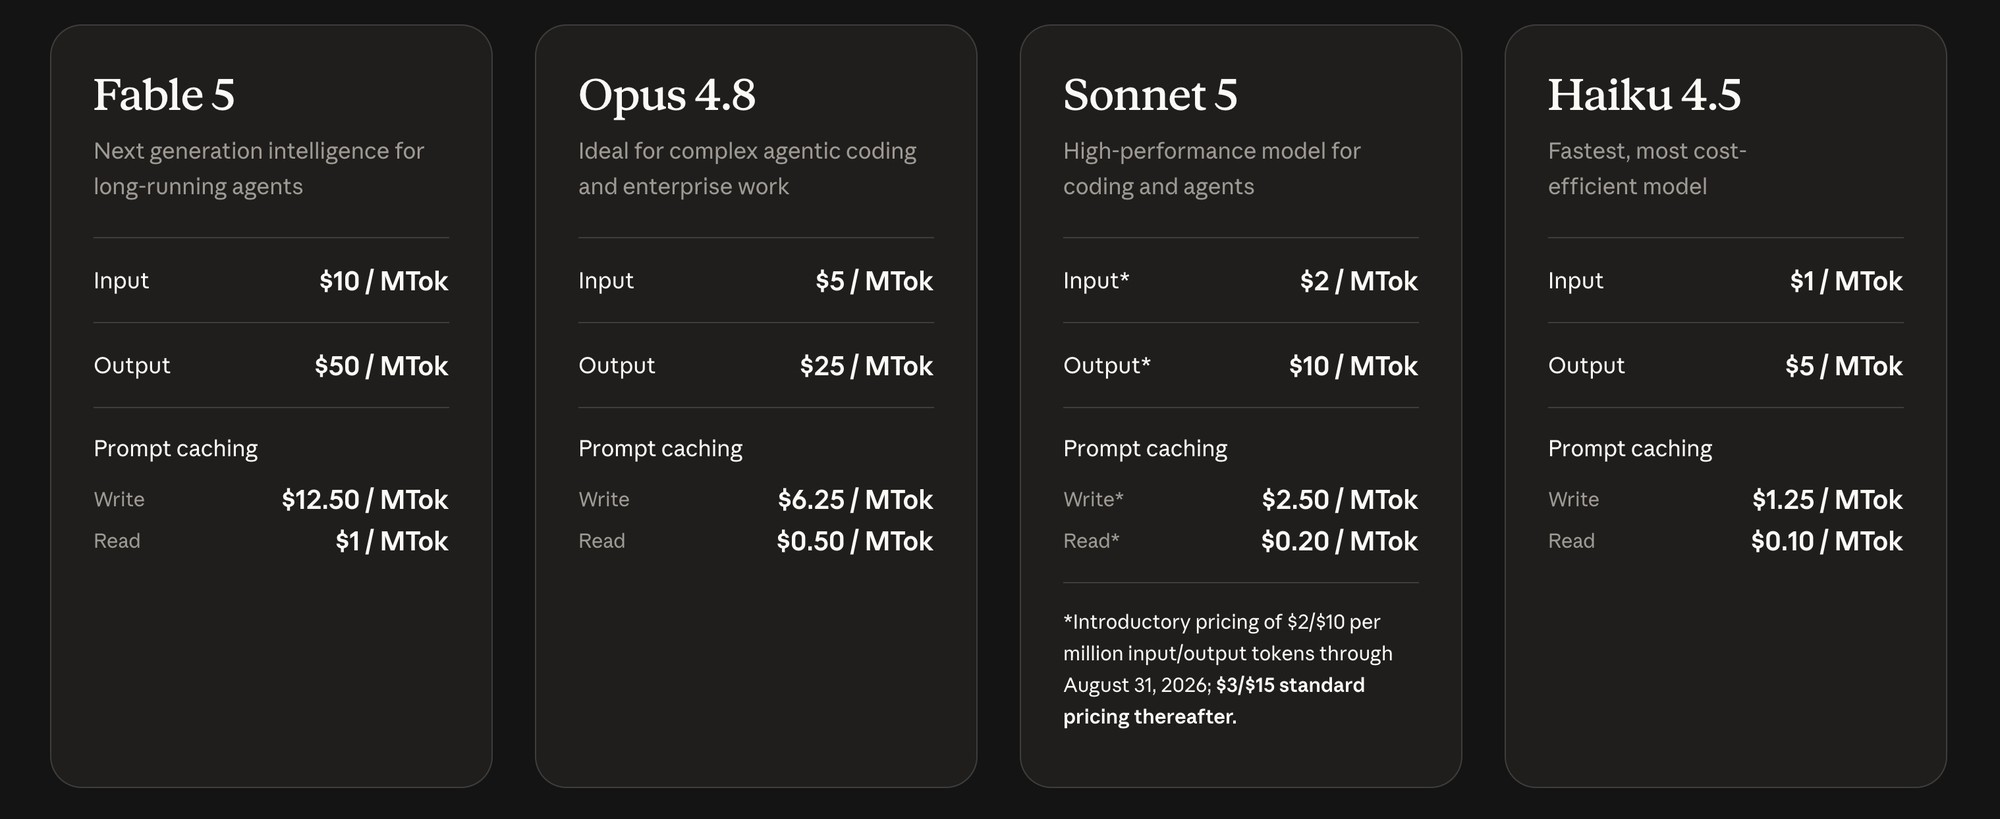Click the Fable 5 card title

(x=164, y=95)
